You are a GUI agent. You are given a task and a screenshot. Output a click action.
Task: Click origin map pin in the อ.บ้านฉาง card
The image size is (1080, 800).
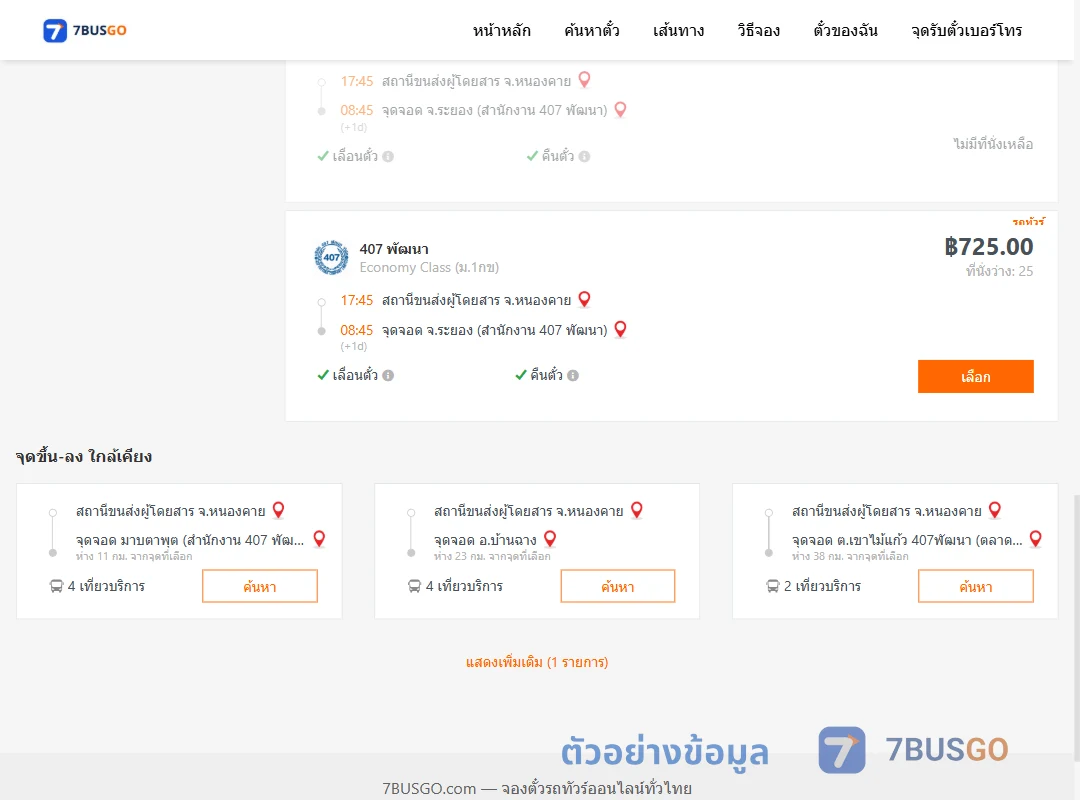tap(637, 510)
